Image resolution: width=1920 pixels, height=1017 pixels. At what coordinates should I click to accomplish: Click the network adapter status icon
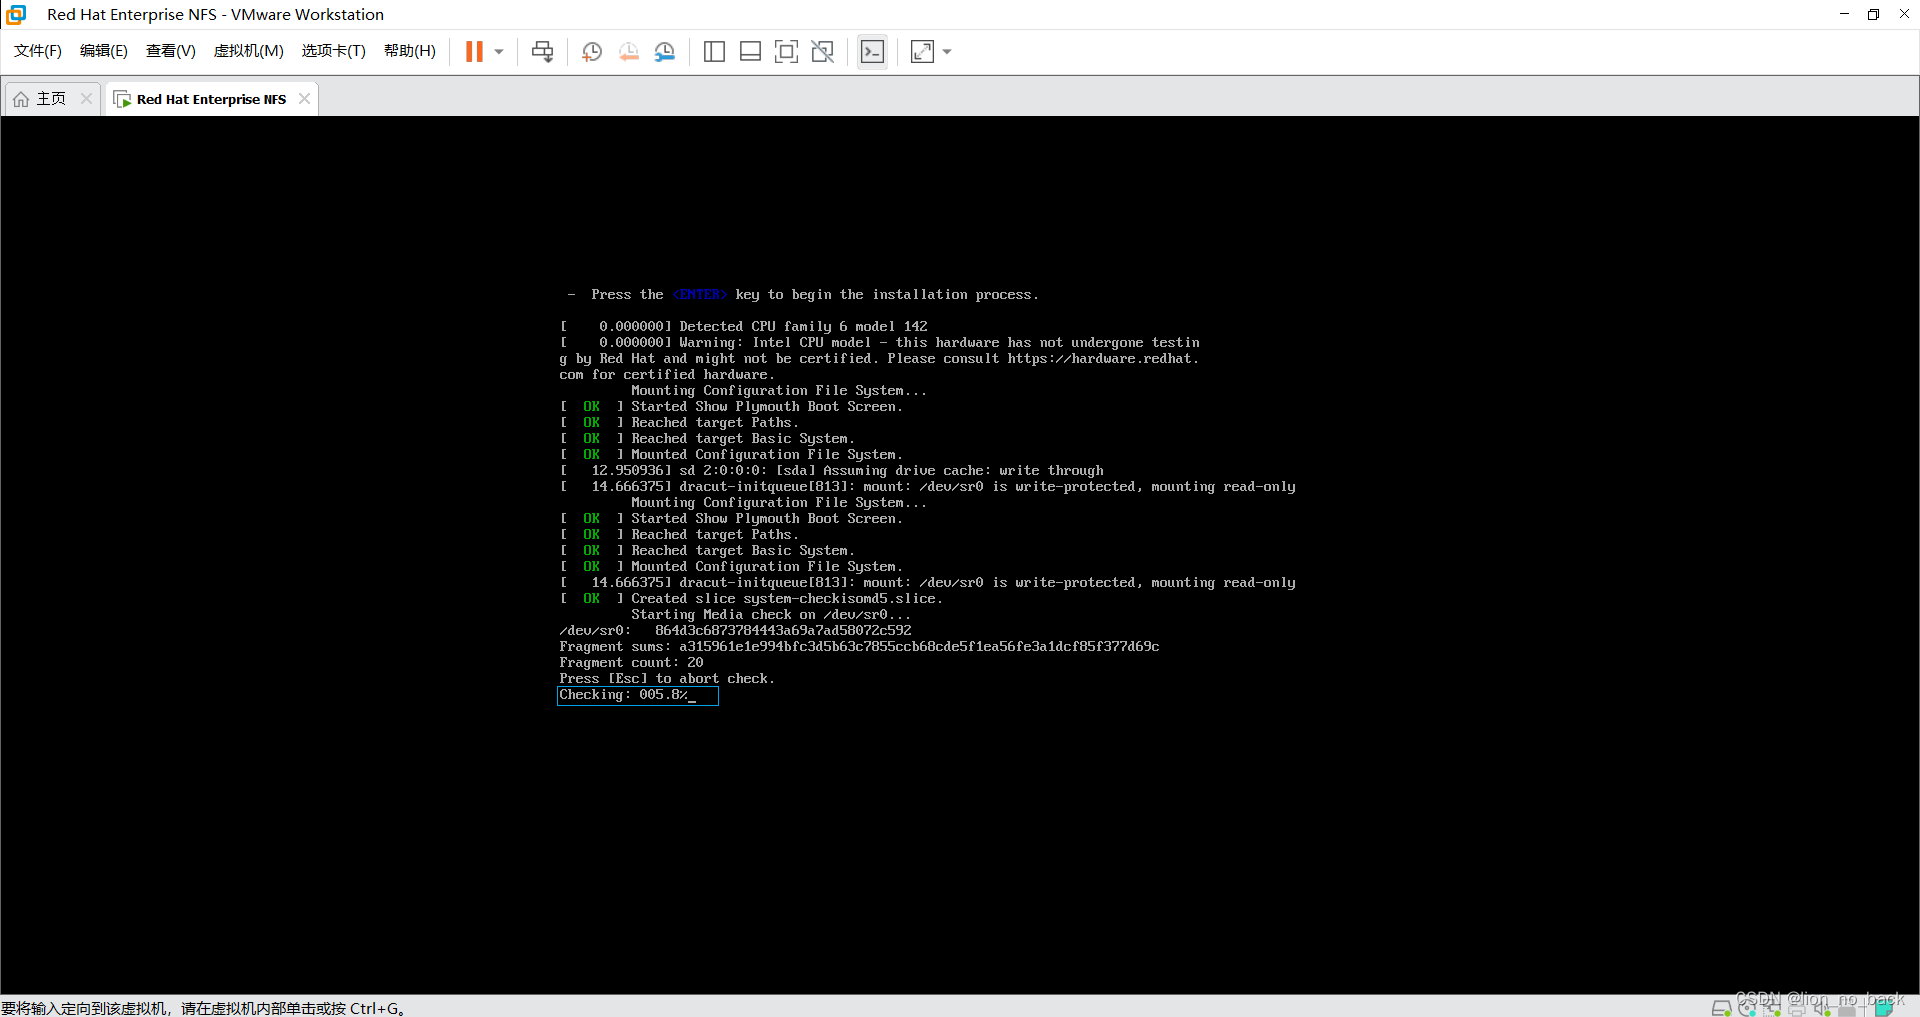click(x=1772, y=1008)
